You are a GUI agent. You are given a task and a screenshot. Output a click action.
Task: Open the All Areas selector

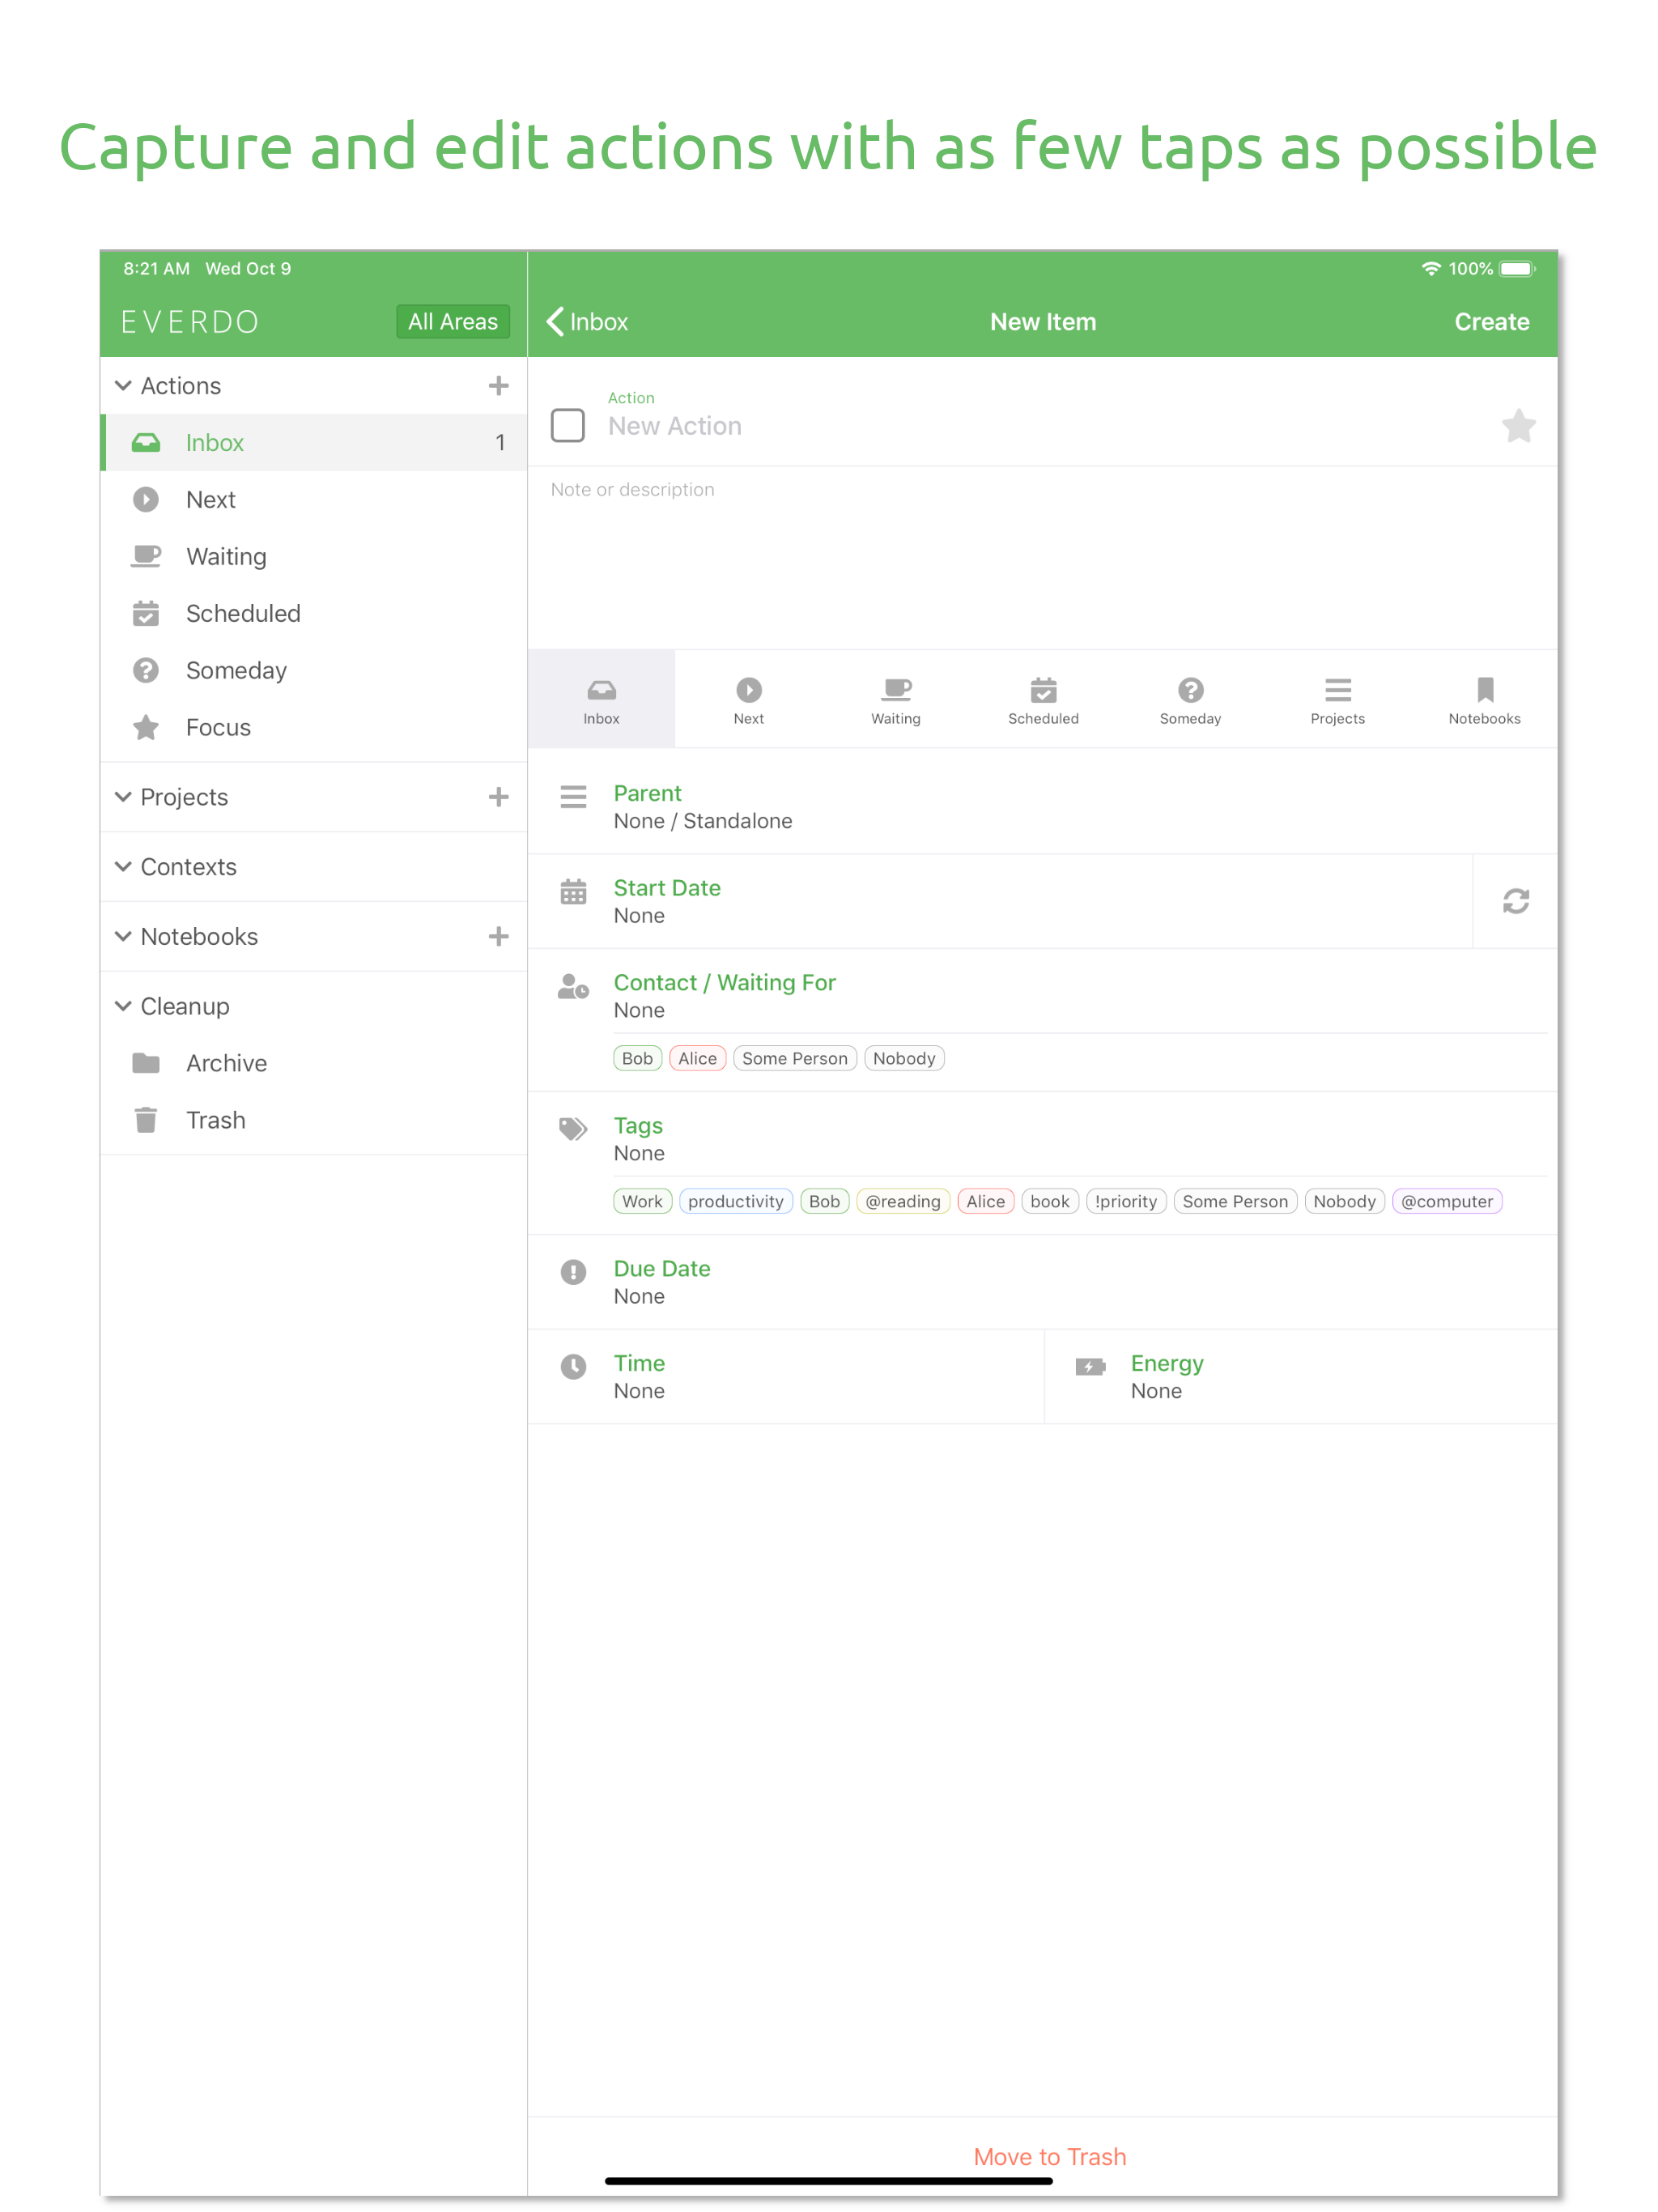[453, 322]
